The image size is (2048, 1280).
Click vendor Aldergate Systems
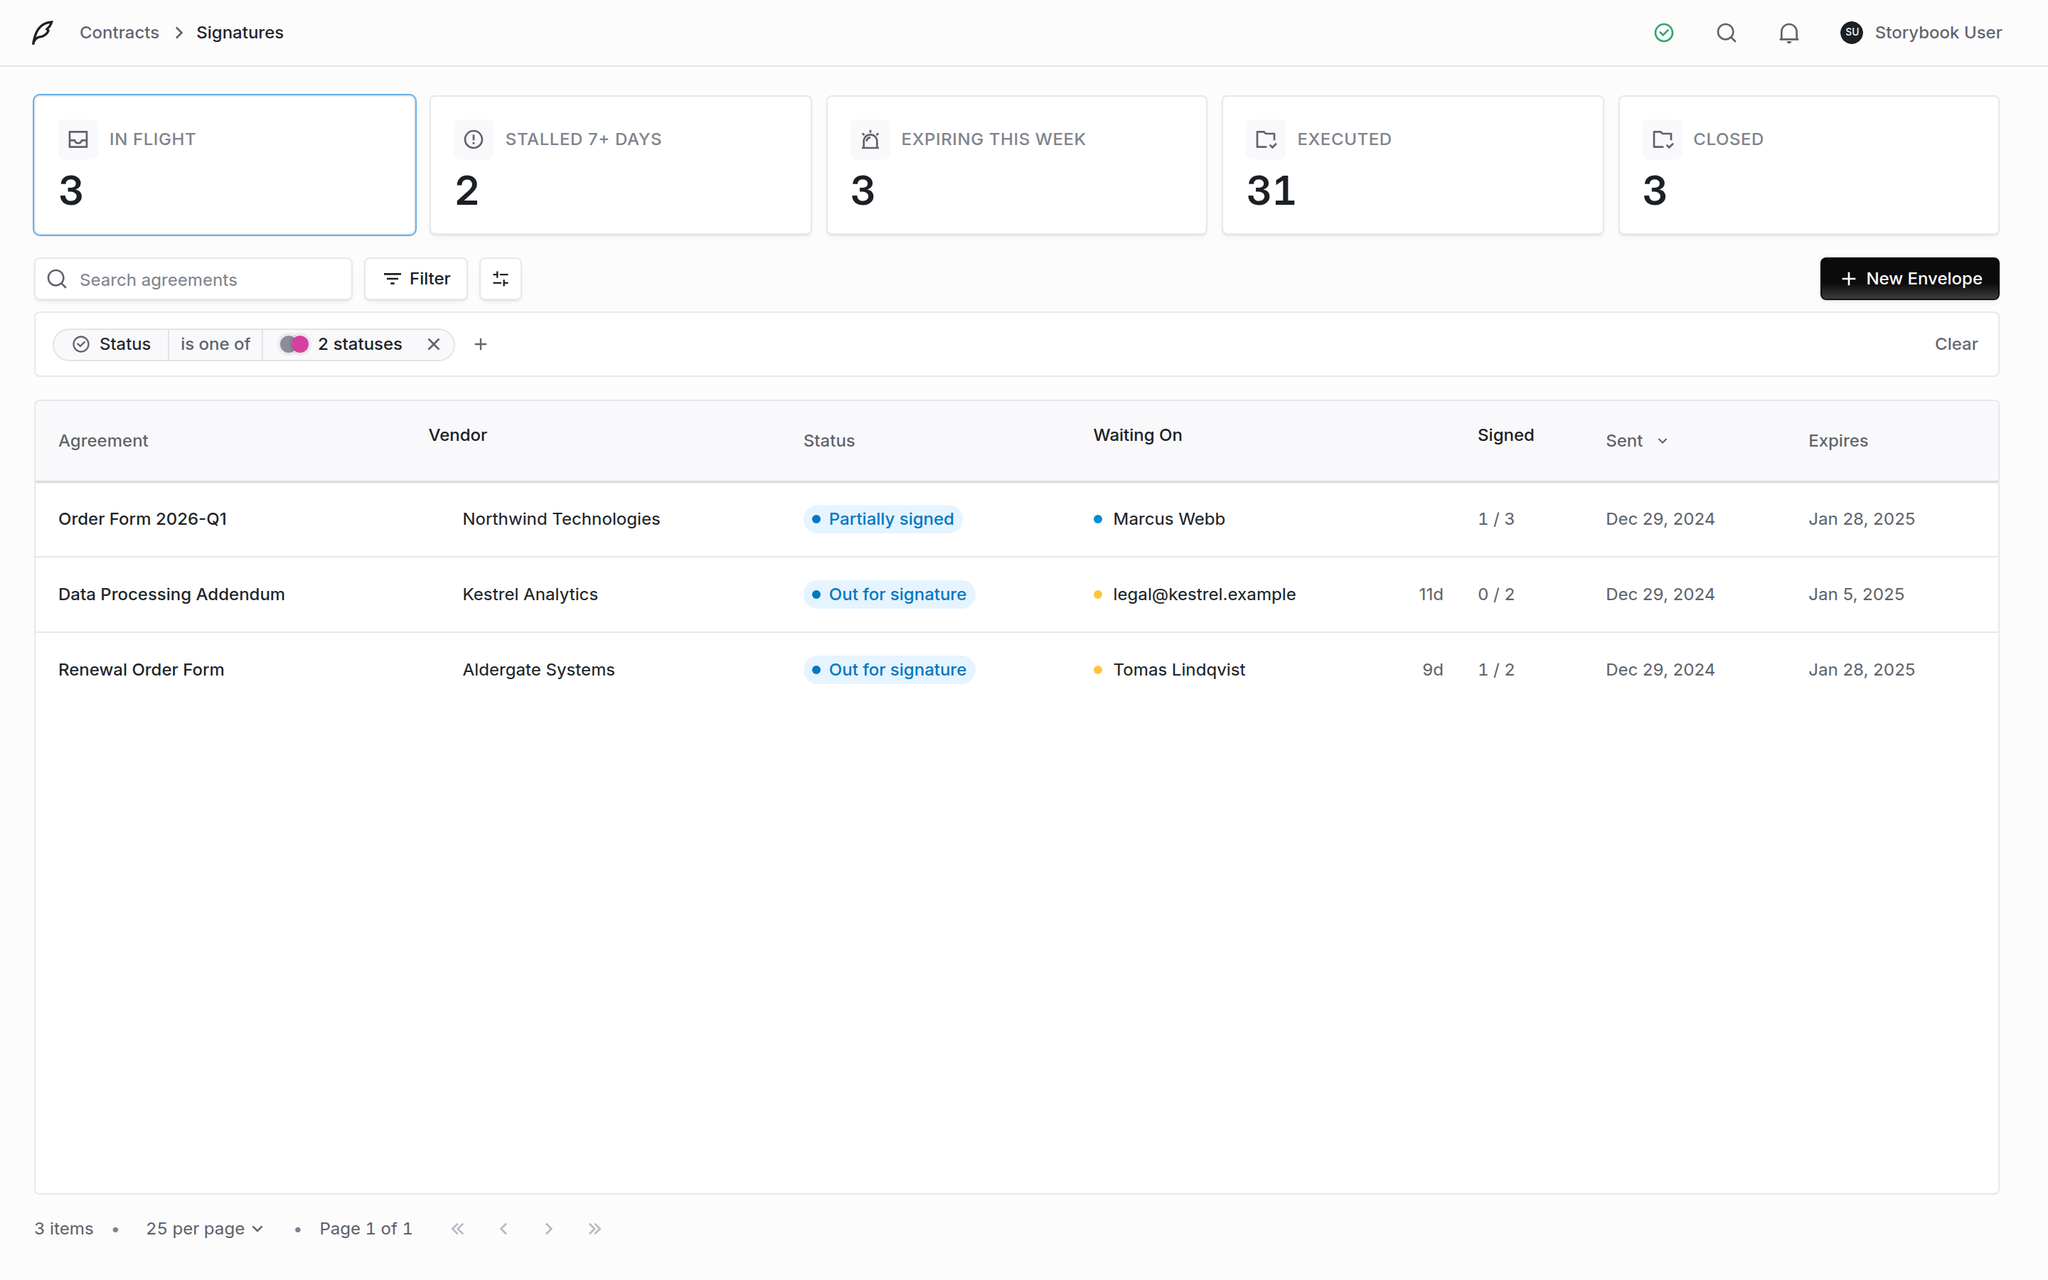539,670
